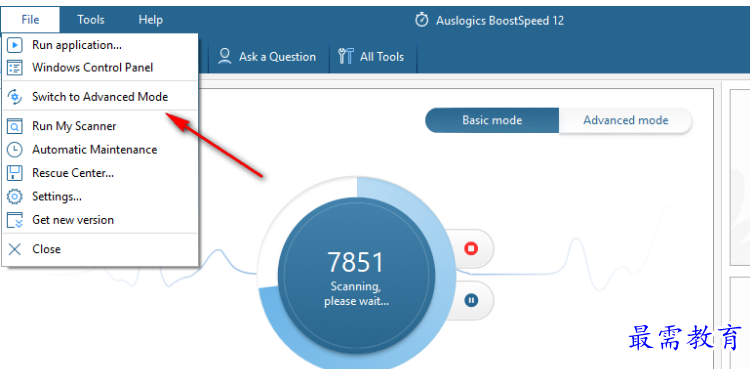Image resolution: width=750 pixels, height=369 pixels.
Task: Click the Settings gear icon in menu
Action: point(15,197)
